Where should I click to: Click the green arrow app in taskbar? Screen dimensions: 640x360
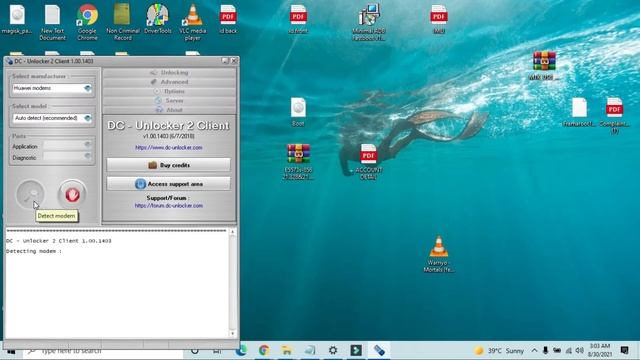(x=356, y=350)
